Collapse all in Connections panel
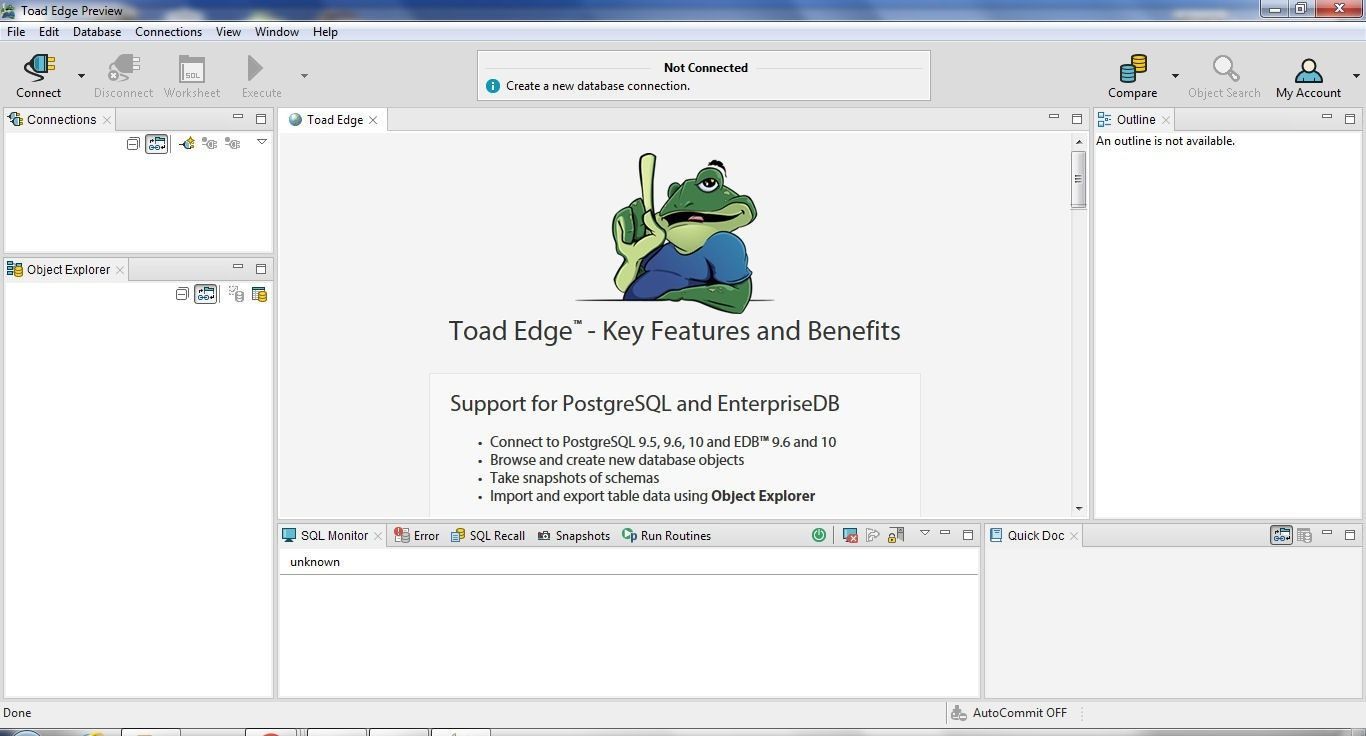The height and width of the screenshot is (736, 1366). click(133, 144)
